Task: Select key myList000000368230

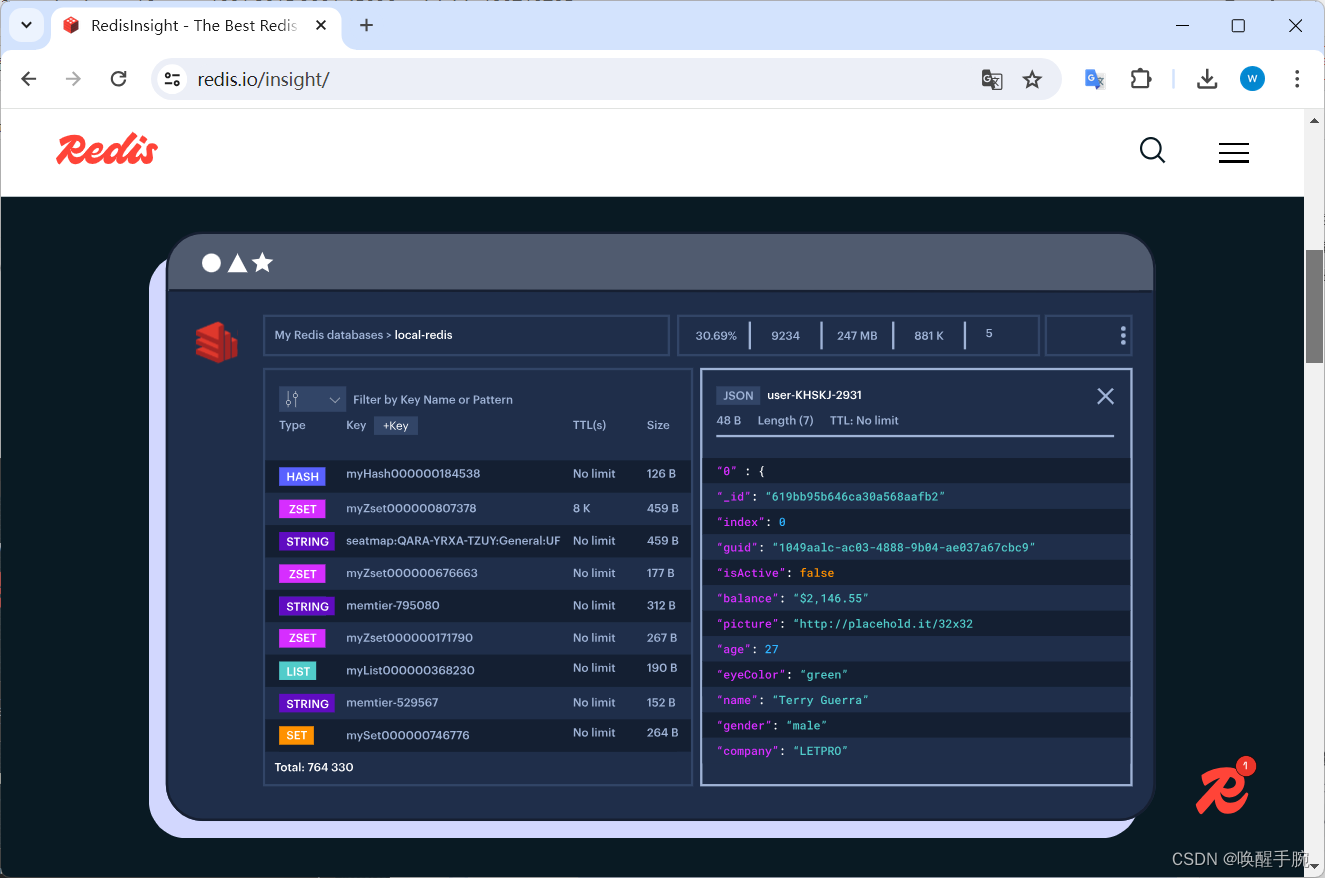Action: [410, 670]
